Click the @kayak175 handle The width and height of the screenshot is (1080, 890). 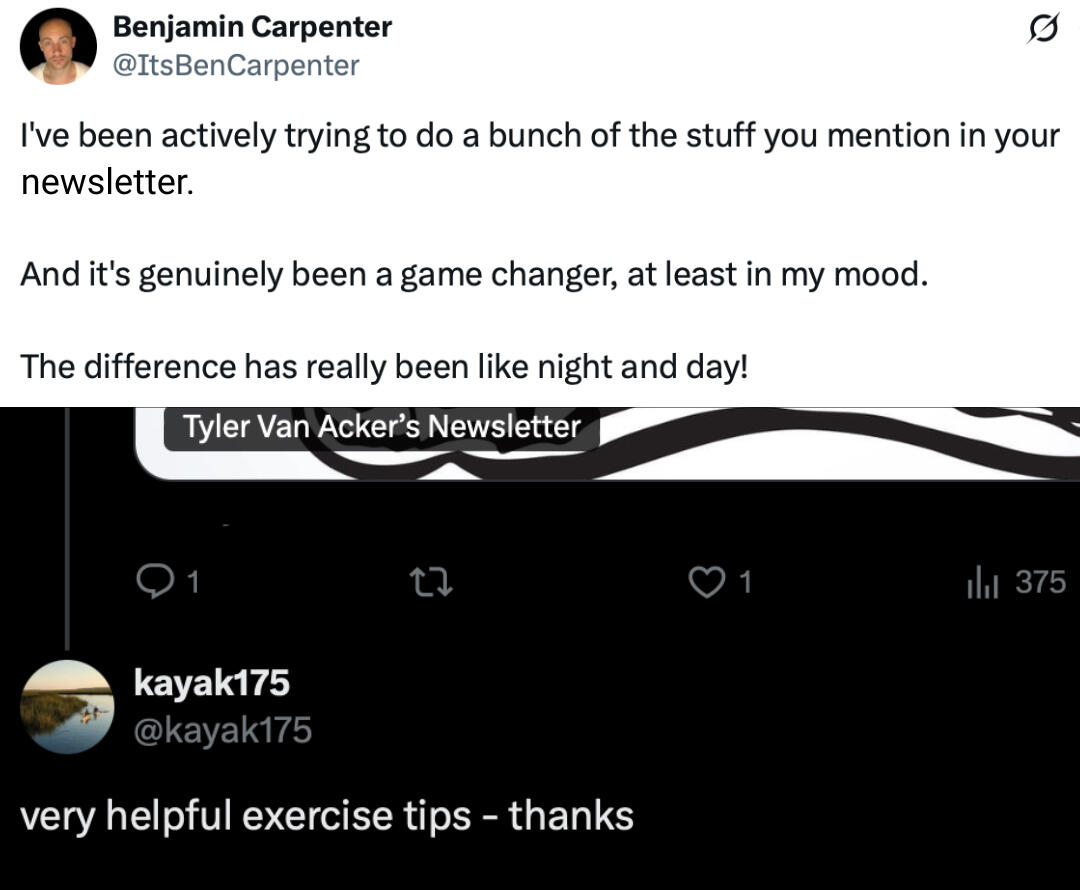click(223, 731)
